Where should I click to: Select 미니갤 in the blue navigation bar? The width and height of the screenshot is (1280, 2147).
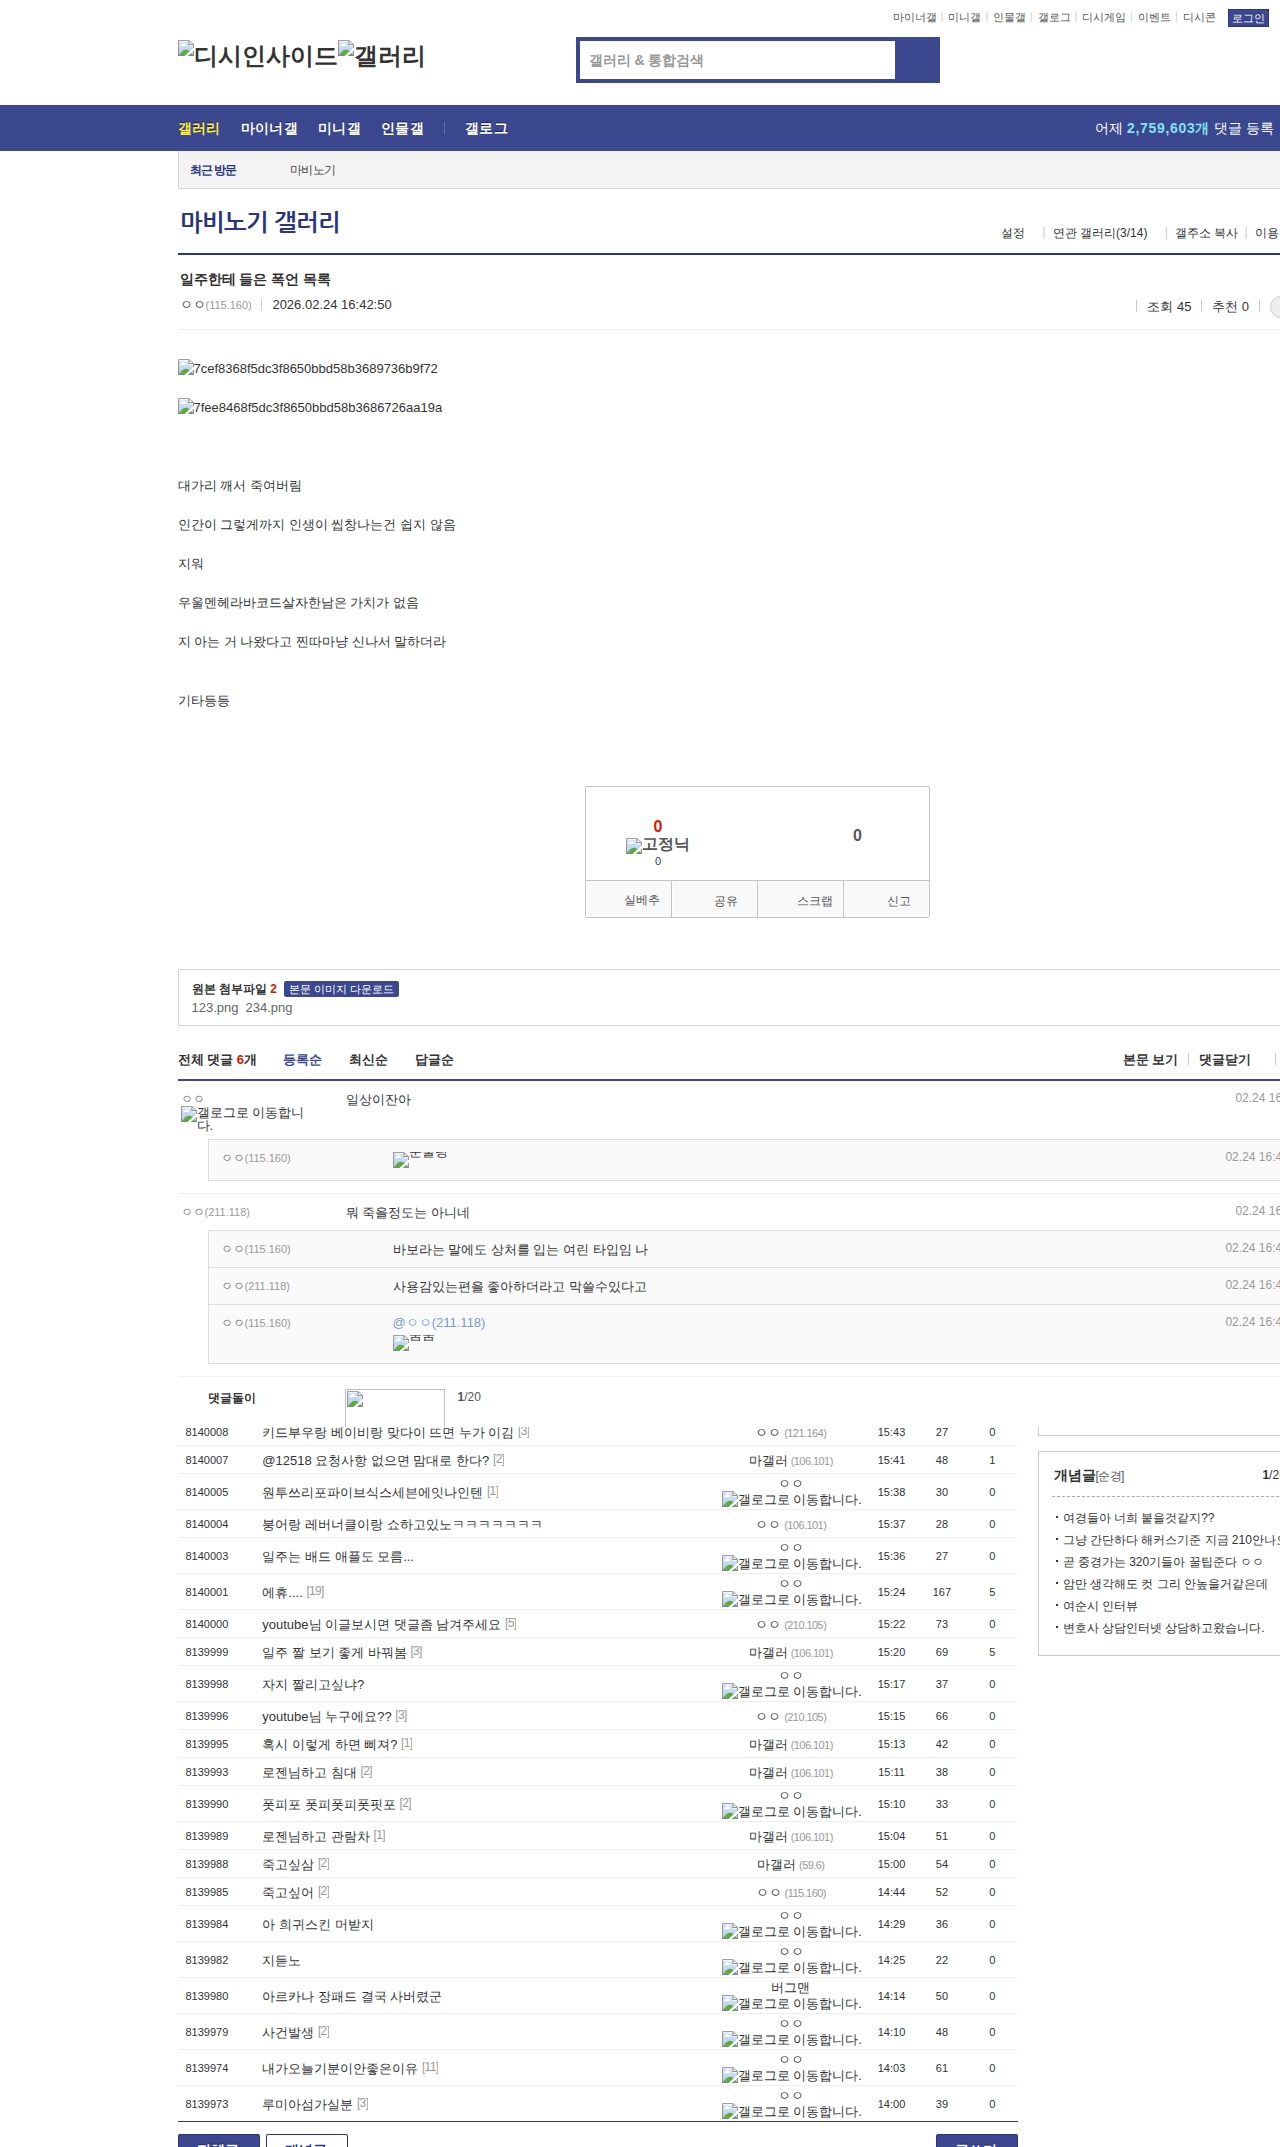[339, 128]
